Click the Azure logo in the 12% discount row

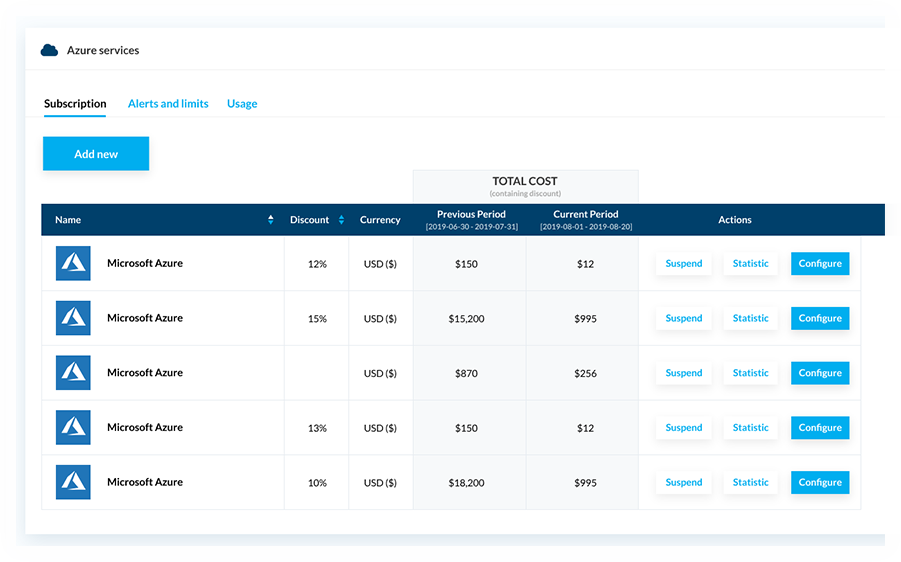click(73, 263)
